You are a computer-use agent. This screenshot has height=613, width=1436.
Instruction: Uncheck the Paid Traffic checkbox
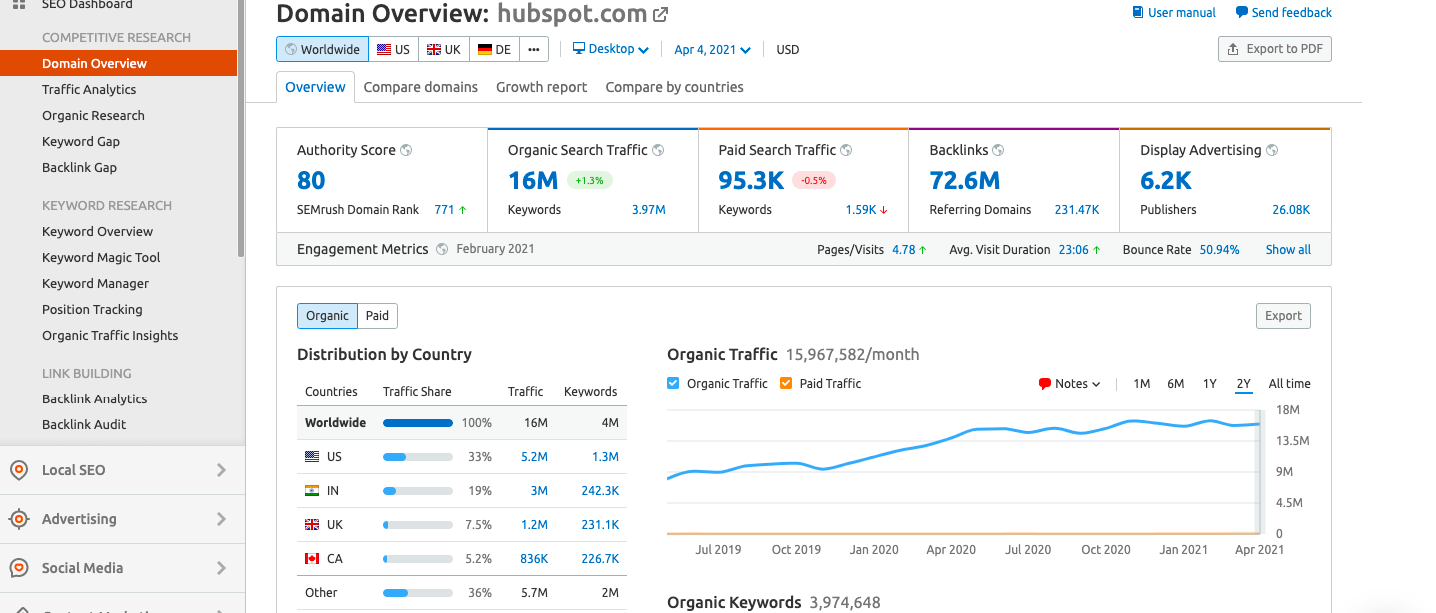785,383
